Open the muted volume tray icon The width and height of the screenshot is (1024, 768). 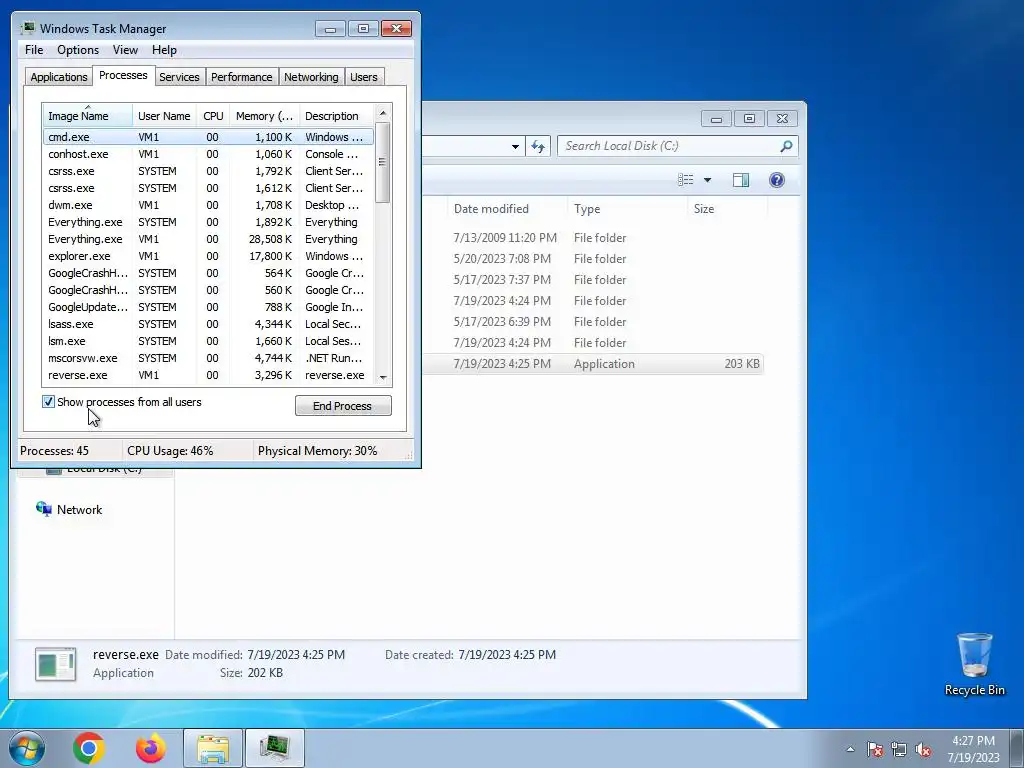click(923, 749)
